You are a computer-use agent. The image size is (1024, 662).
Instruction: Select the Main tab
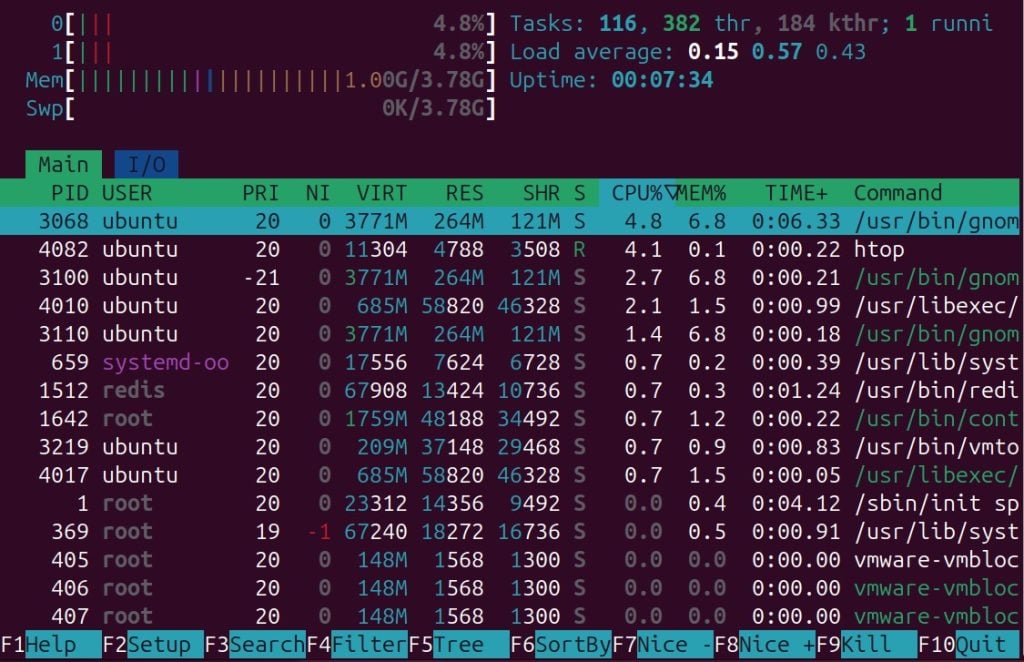tap(65, 164)
